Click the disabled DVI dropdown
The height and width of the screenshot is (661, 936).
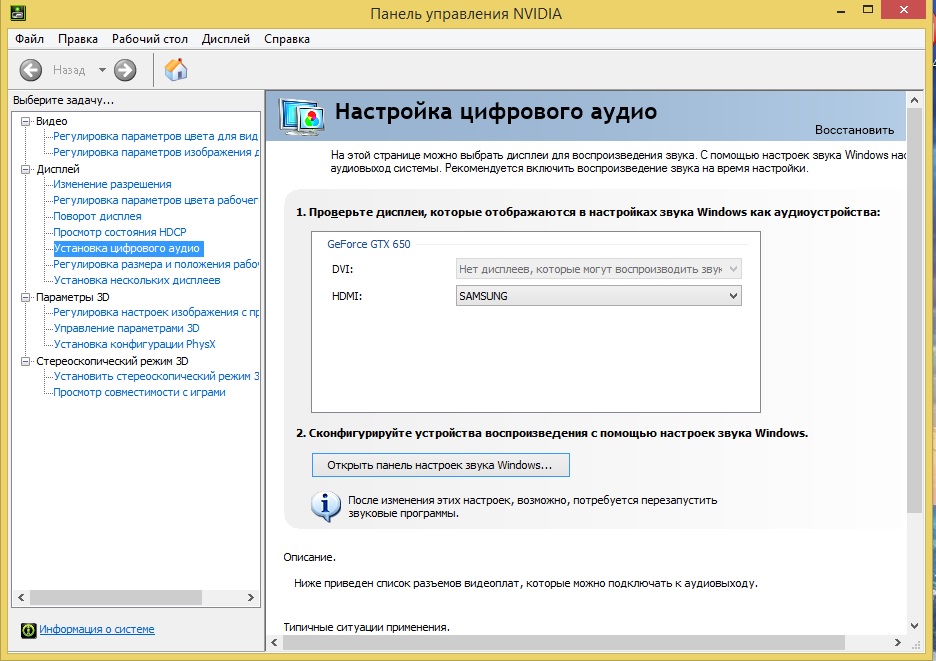pos(599,269)
